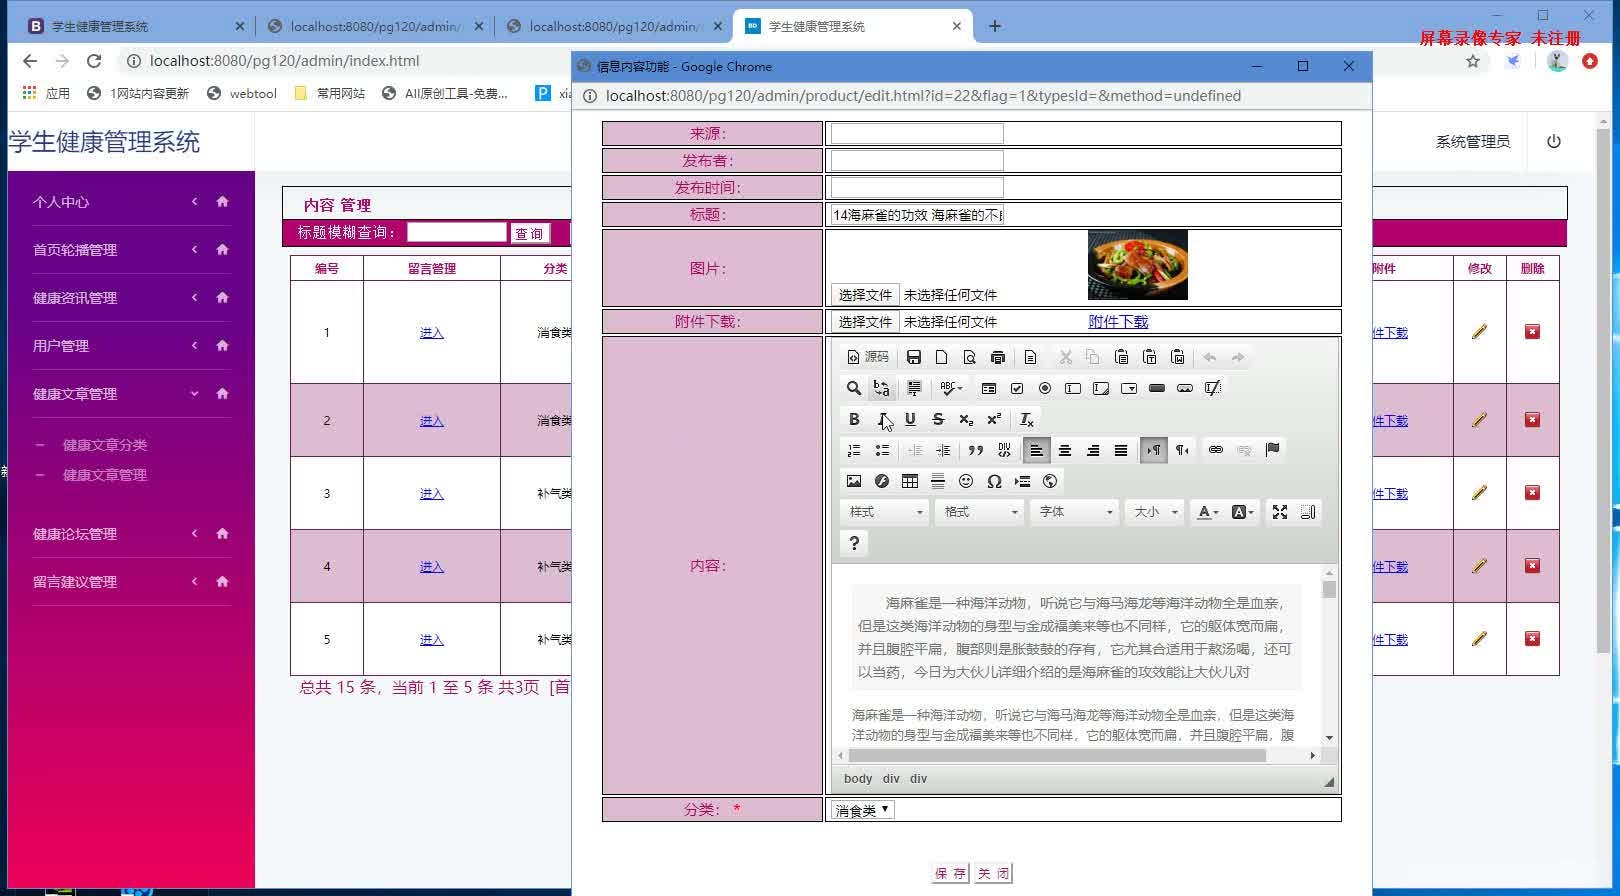Expand 个人中心 in the sidebar
Screen dimensions: 1620x896
tap(131, 202)
